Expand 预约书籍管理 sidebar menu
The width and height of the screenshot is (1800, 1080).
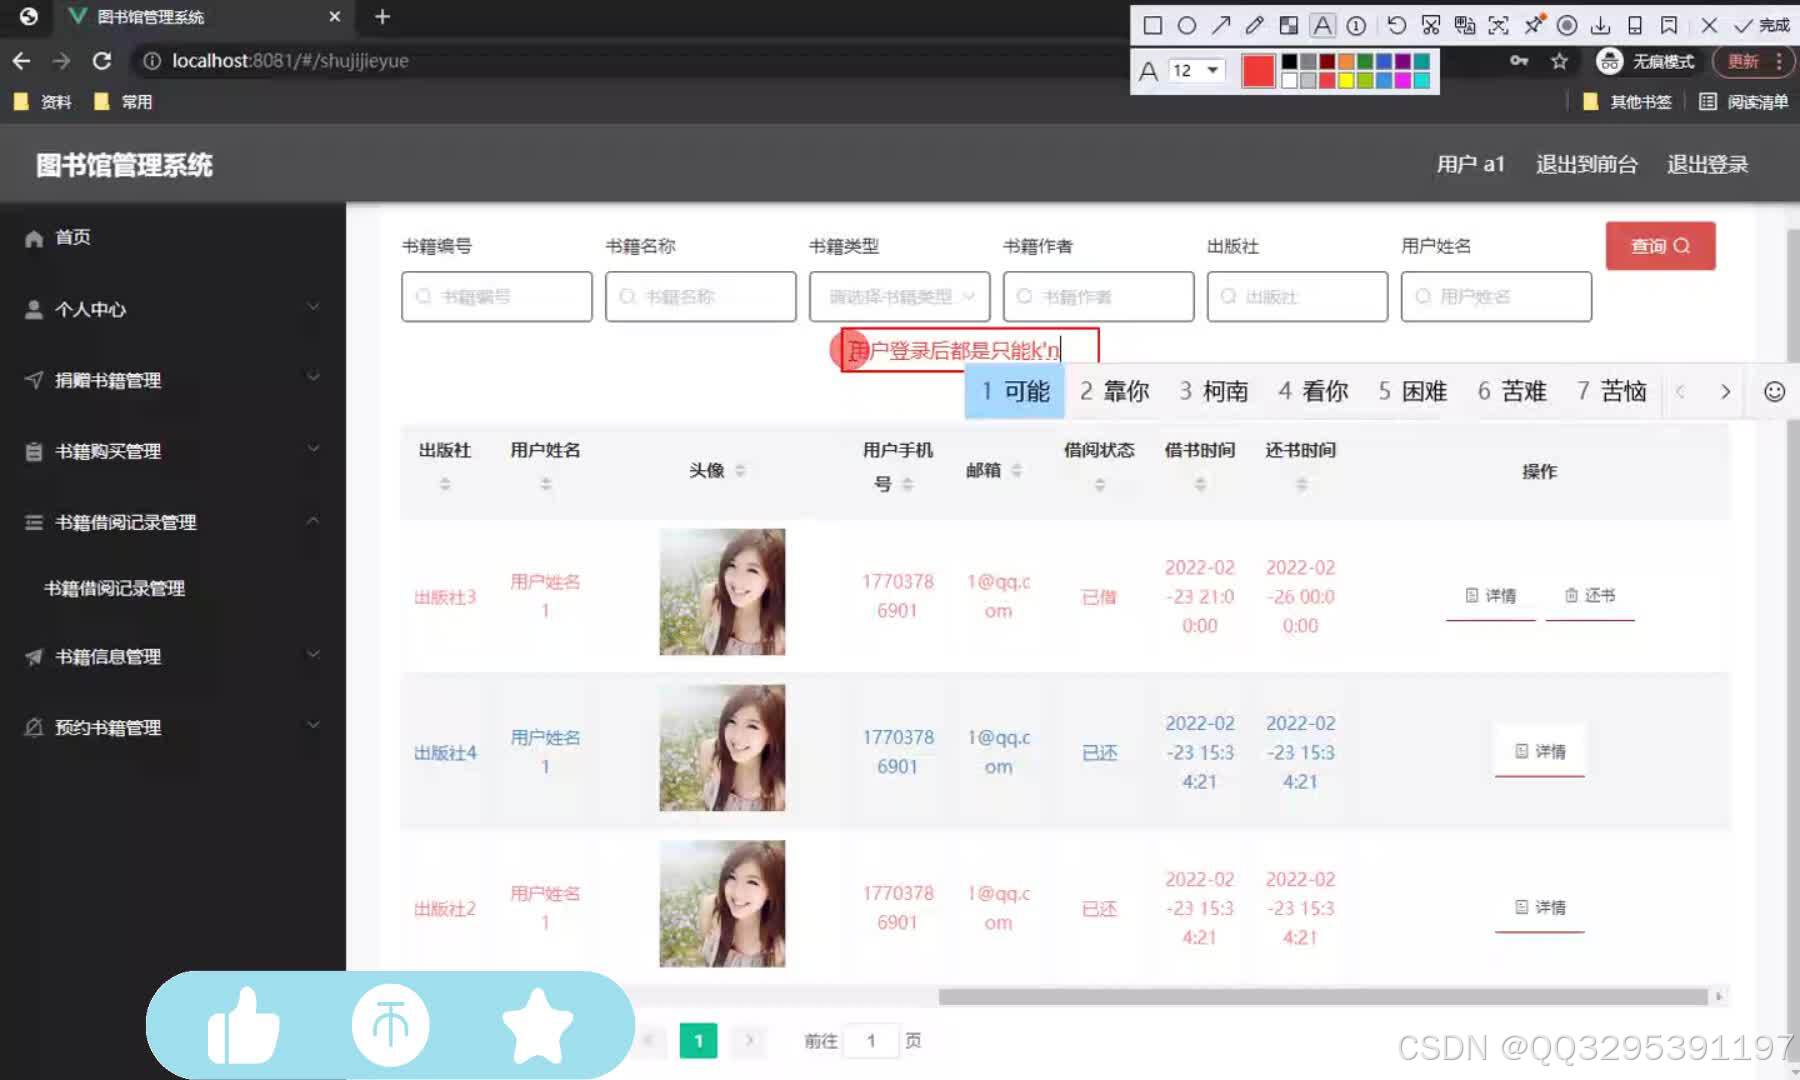[173, 728]
